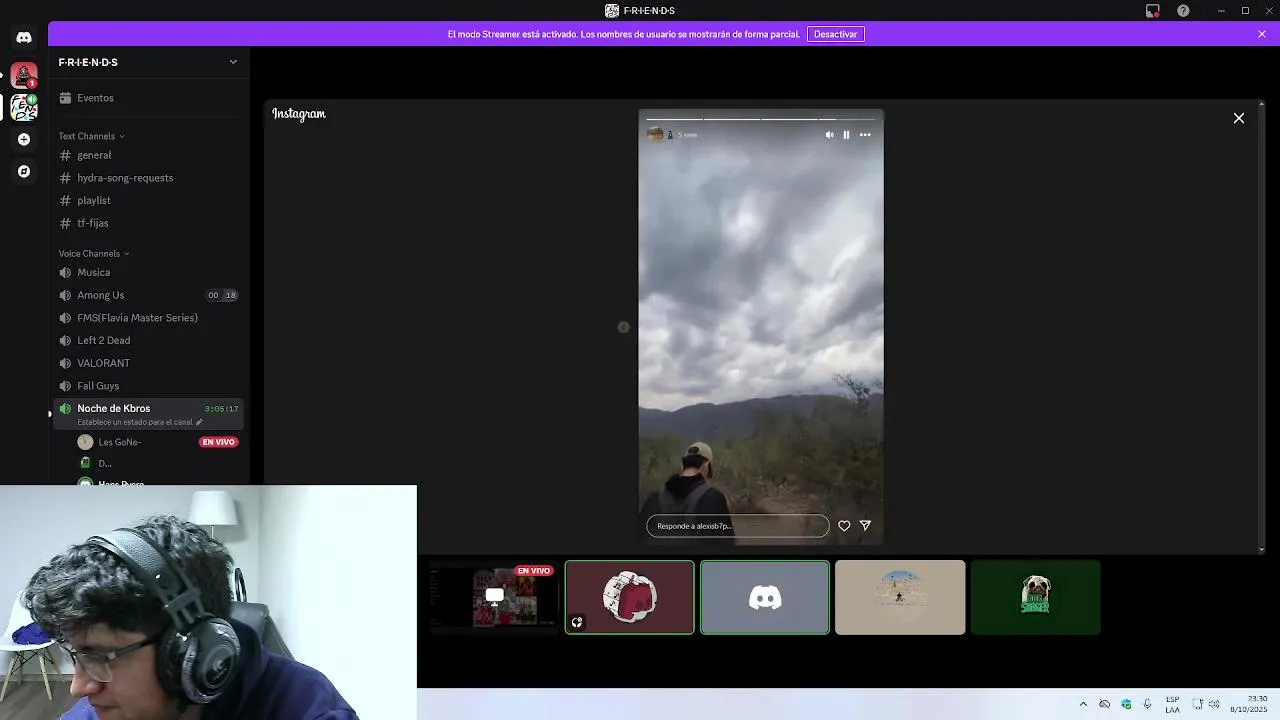Click the Instagram logo in stream

tap(299, 114)
